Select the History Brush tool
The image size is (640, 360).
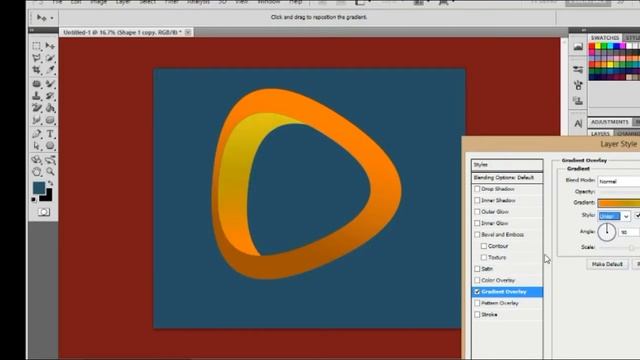coord(50,96)
